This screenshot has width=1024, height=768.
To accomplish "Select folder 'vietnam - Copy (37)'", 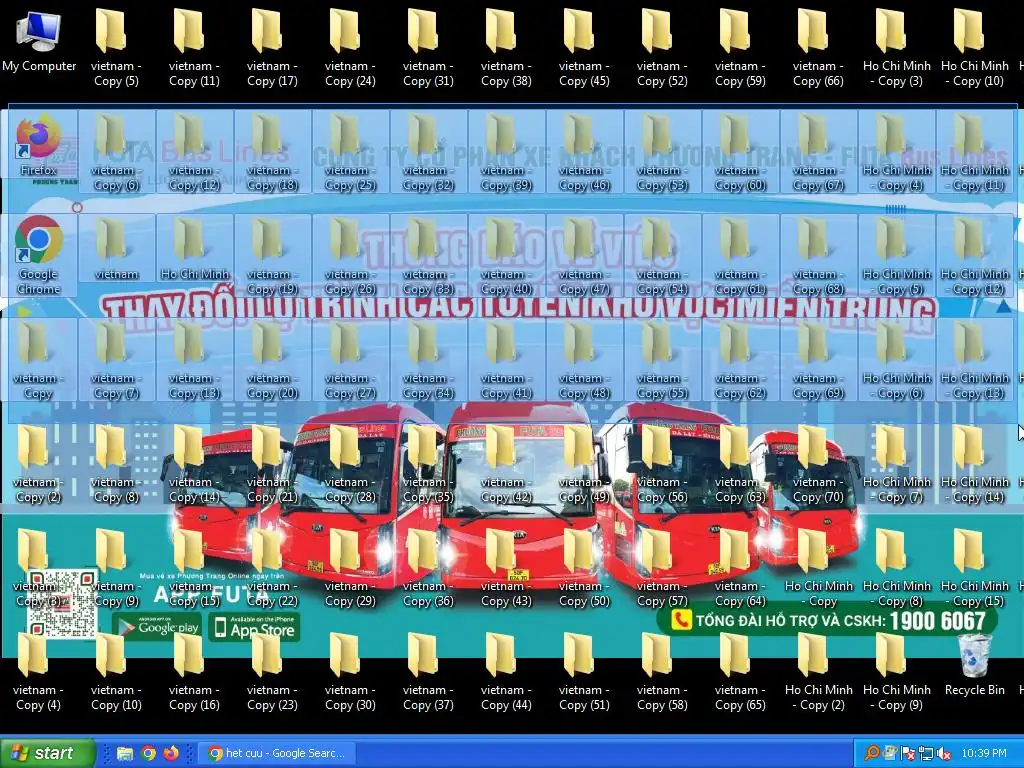I will (x=428, y=671).
